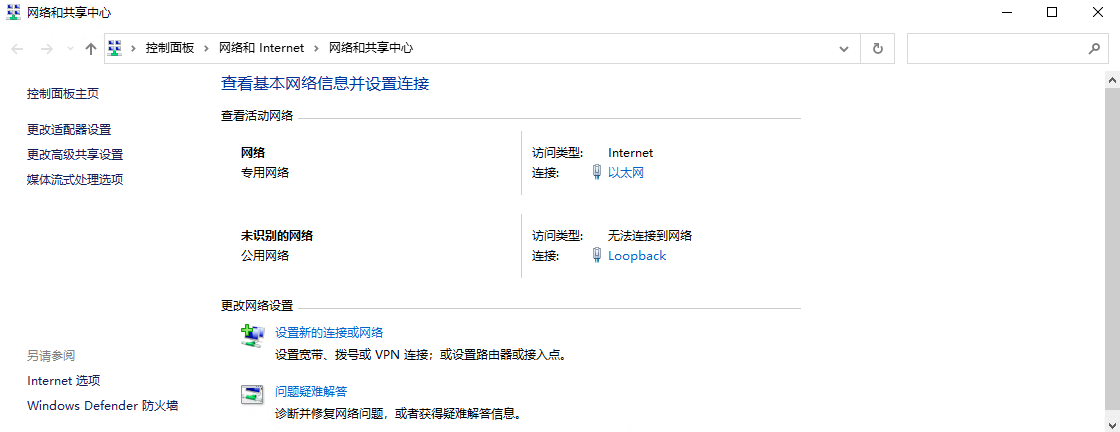Open the Loopback connection status
Viewport: 1120px width, 432px height.
[637, 256]
